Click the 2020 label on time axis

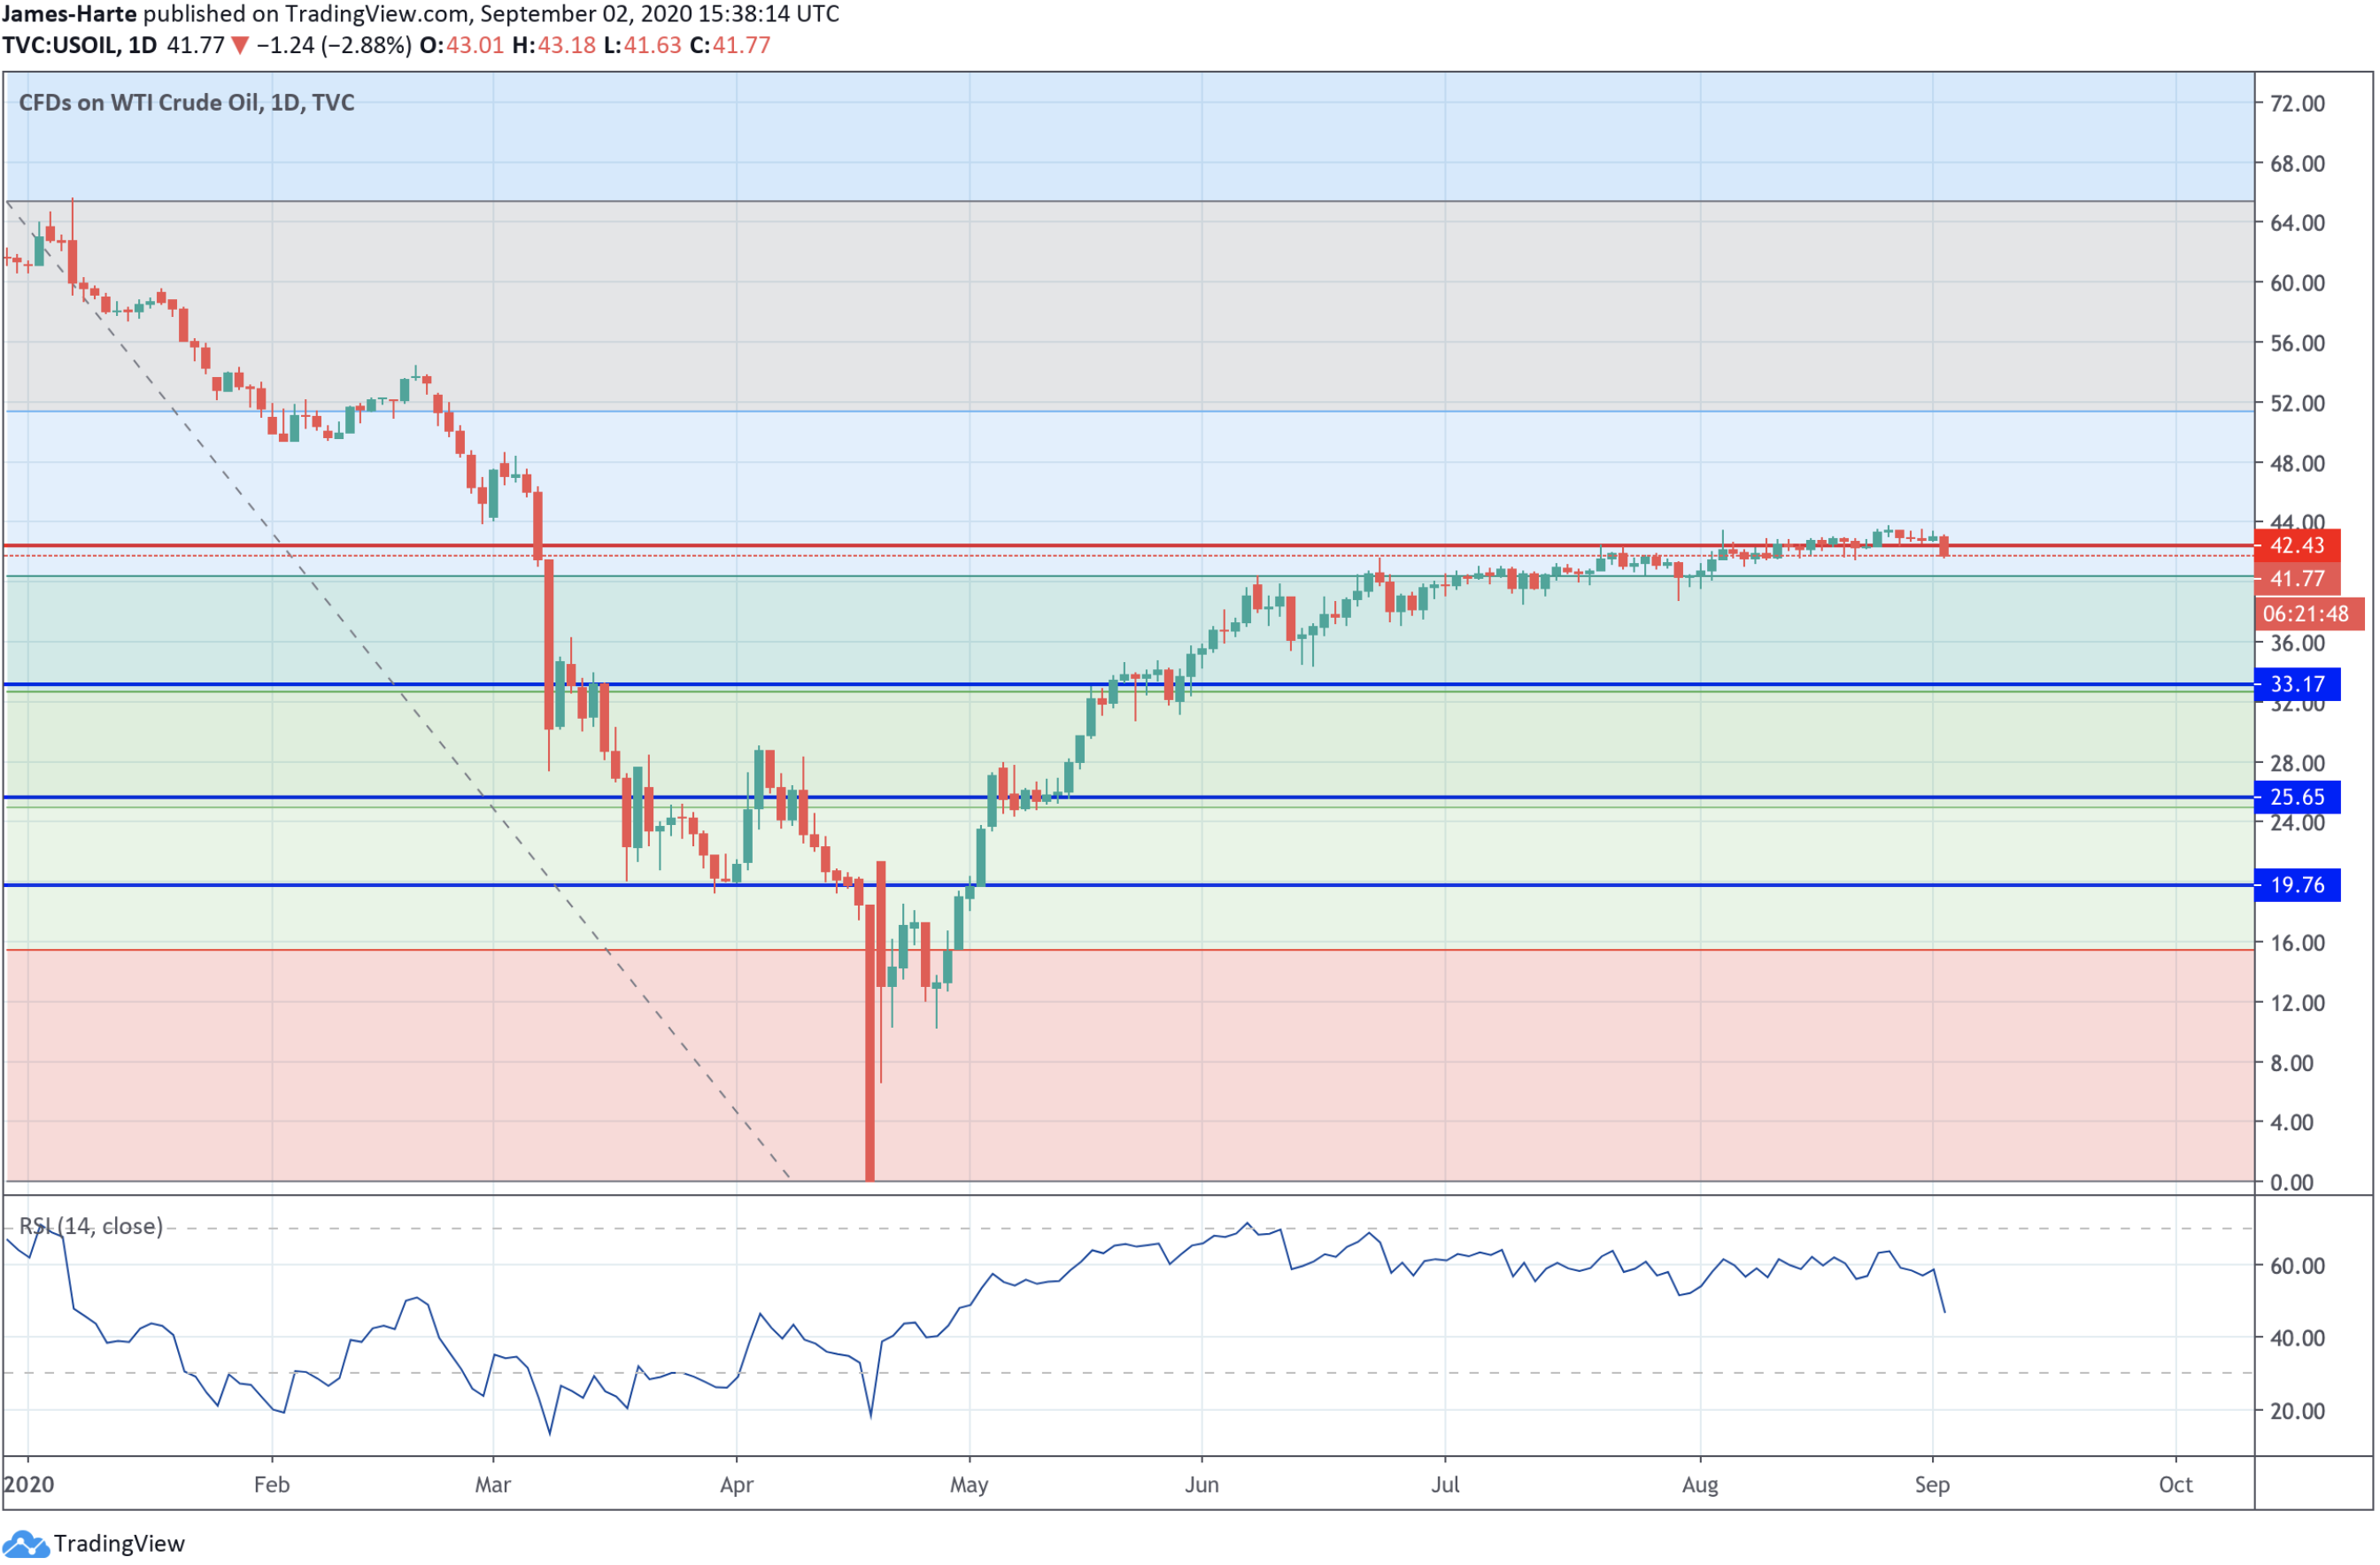pyautogui.click(x=29, y=1486)
